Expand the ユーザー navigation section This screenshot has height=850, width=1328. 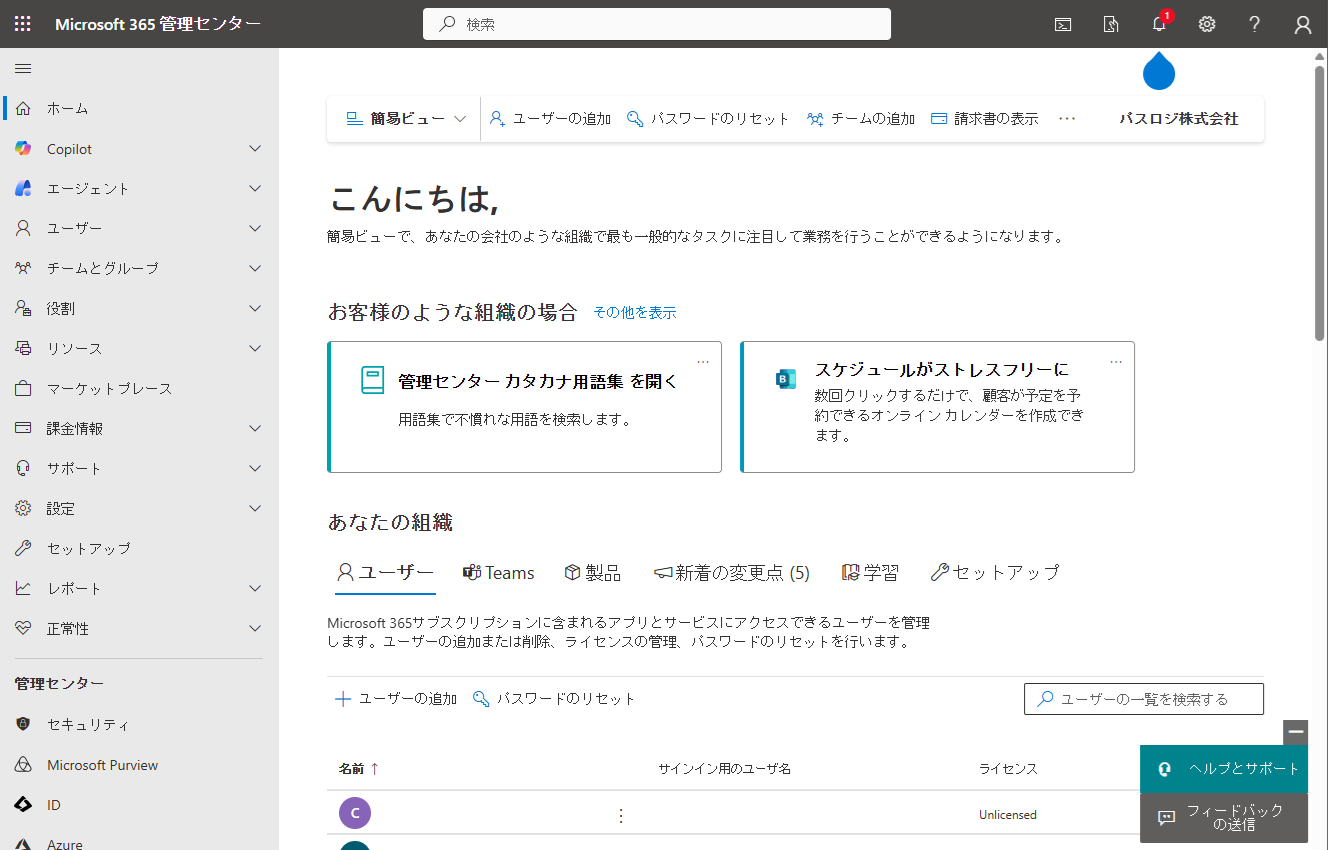point(255,228)
